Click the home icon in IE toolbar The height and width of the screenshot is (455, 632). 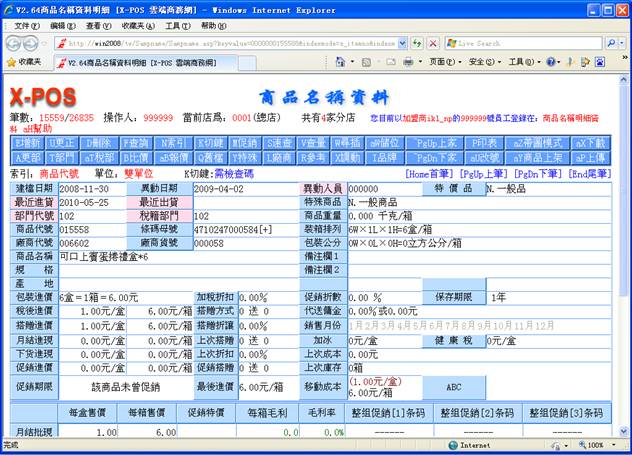point(343,62)
